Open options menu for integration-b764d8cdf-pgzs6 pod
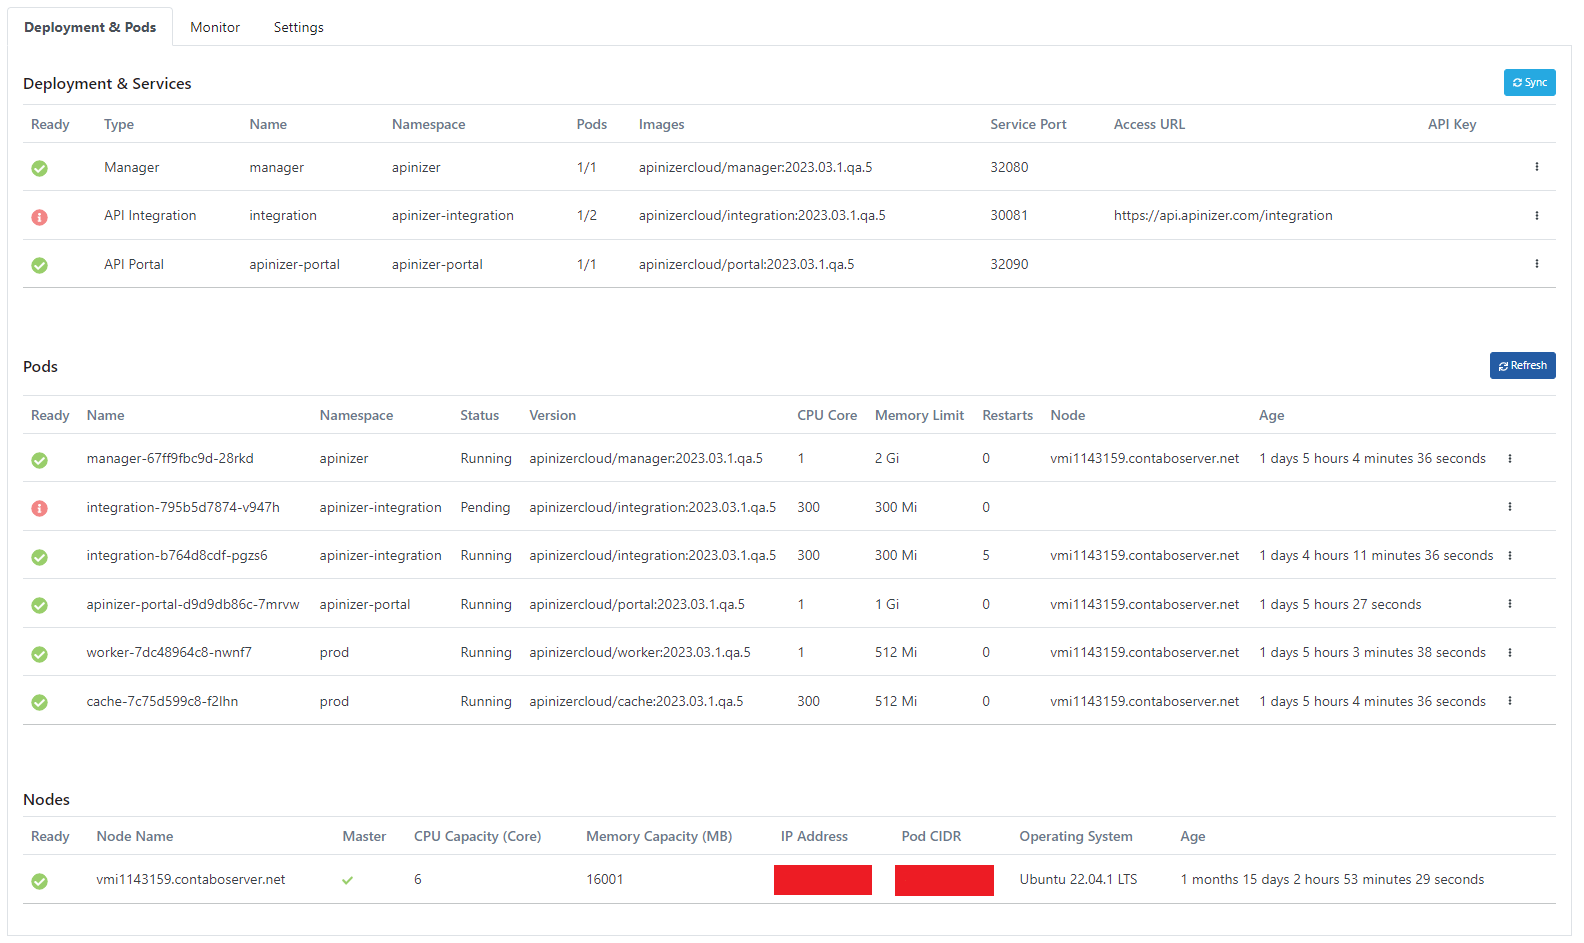1584x943 pixels. [x=1509, y=556]
